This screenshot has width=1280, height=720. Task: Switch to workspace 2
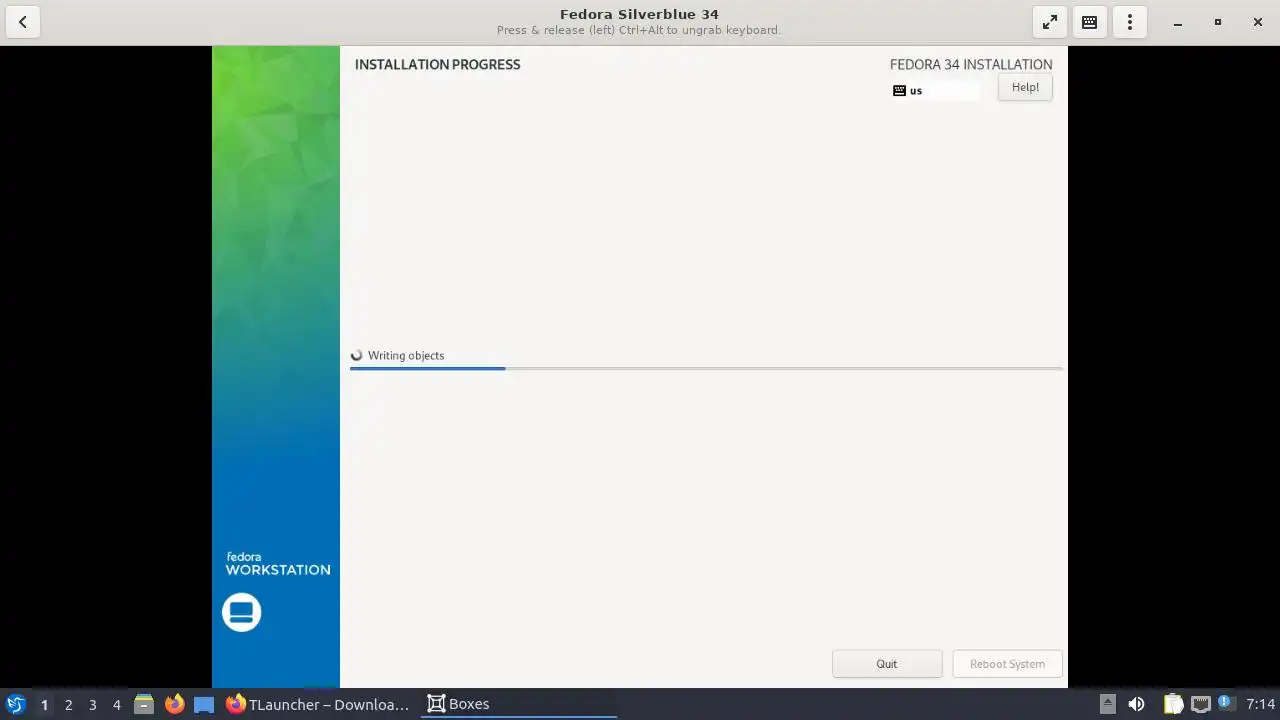[x=68, y=704]
